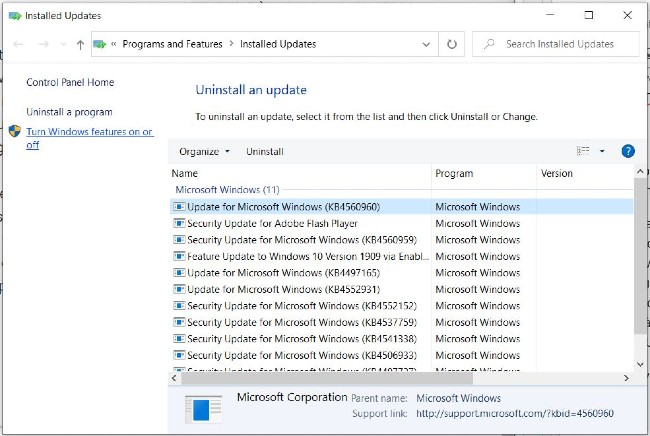Click the icon beside KB4541338 update
Screen dimensions: 650x436
click(x=179, y=339)
